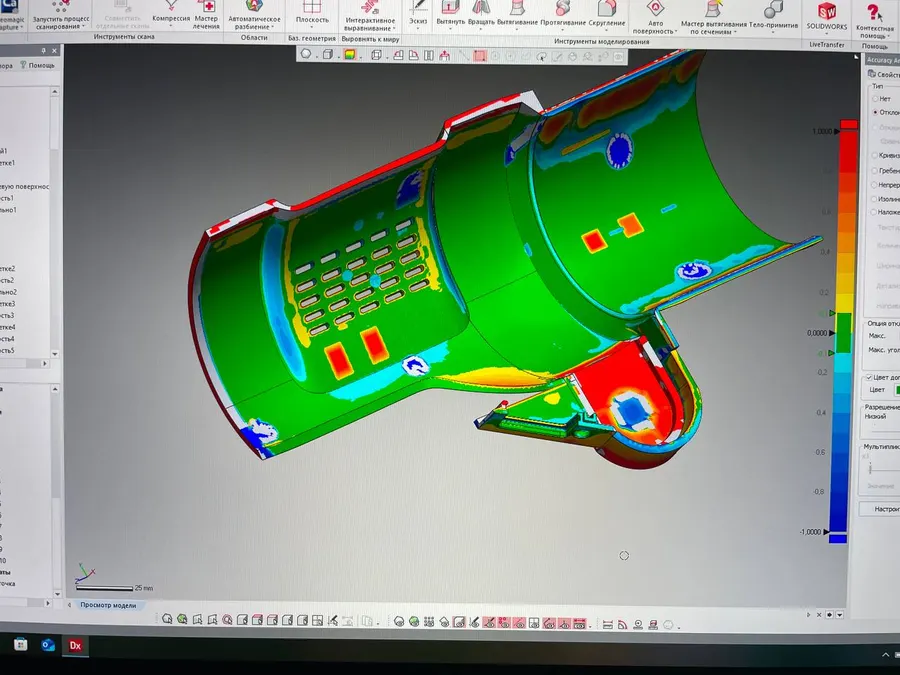Viewport: 900px width, 675px height.
Task: Select the Кривизна radio button
Action: pos(875,156)
